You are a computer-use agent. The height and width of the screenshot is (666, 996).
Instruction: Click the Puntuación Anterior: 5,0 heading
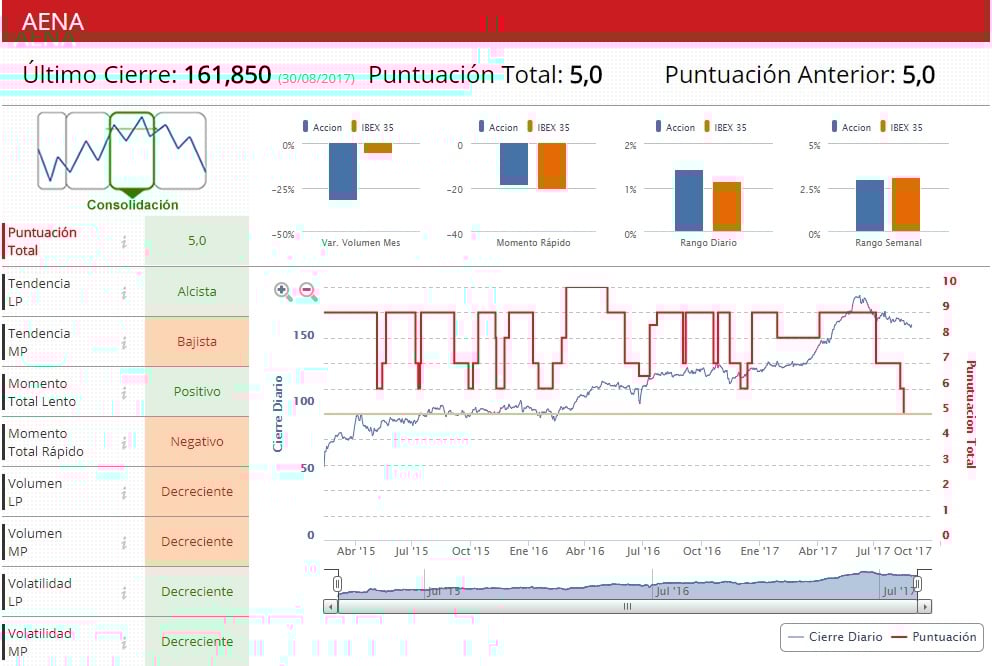pos(800,75)
